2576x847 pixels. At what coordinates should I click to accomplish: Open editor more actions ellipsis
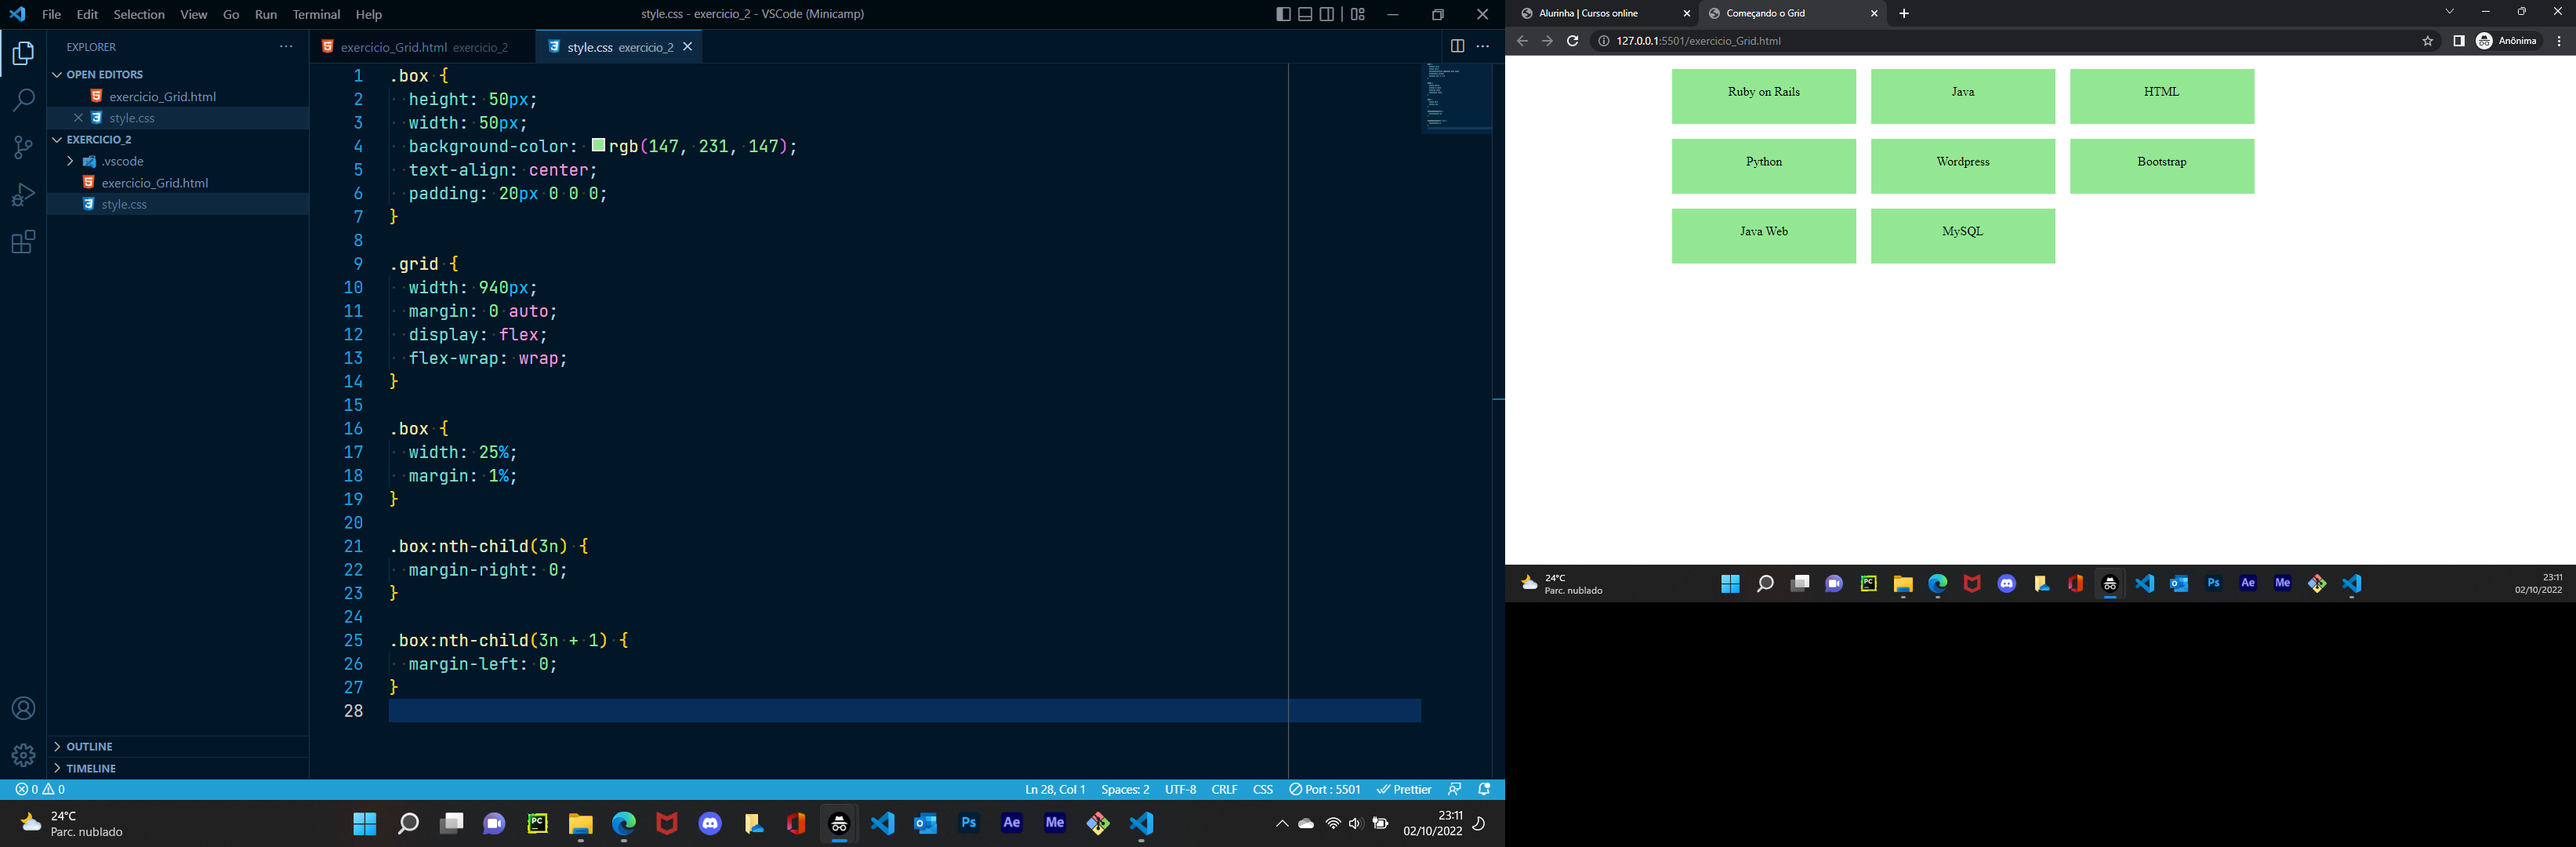(1483, 46)
